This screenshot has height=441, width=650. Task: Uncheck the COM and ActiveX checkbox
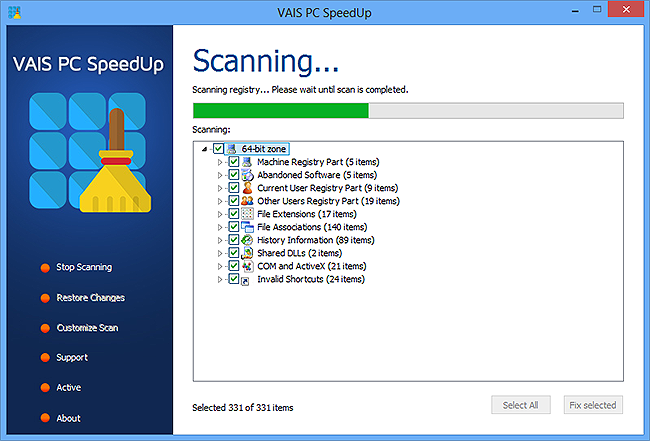(x=234, y=266)
